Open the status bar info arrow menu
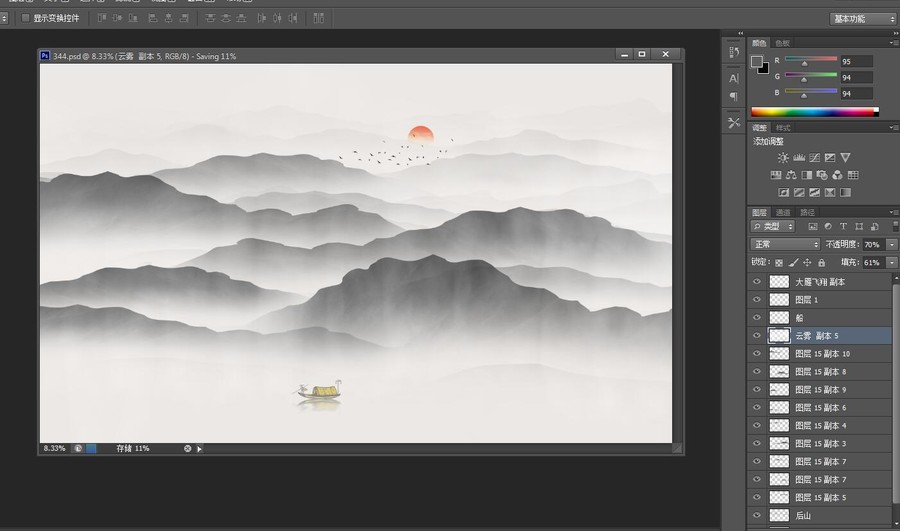Screen dimensions: 900x531 pos(199,449)
